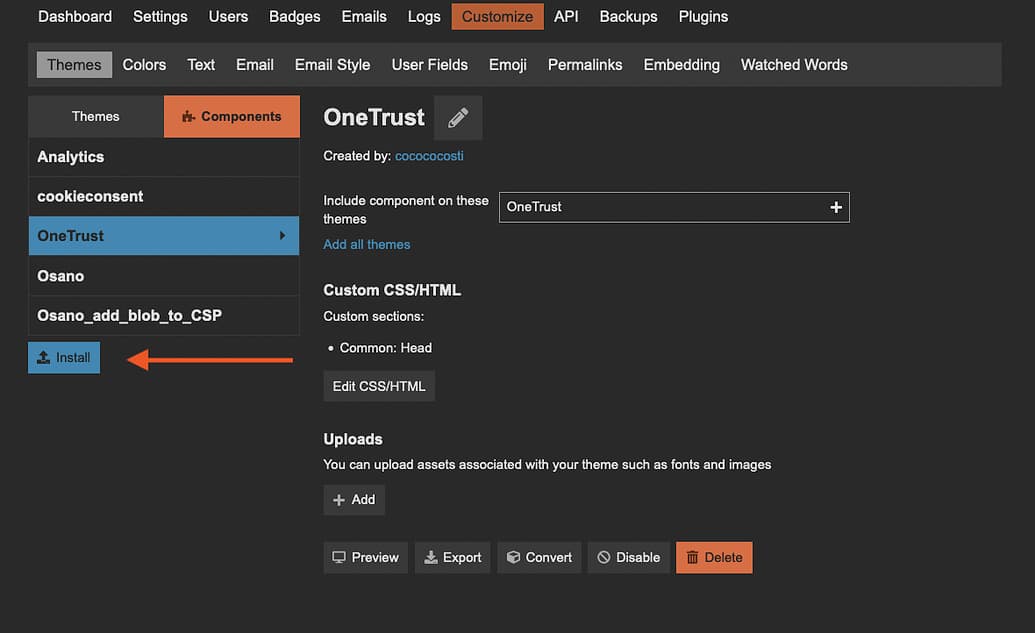This screenshot has height=633, width=1035.
Task: Open the Settings admin tab
Action: pyautogui.click(x=160, y=17)
